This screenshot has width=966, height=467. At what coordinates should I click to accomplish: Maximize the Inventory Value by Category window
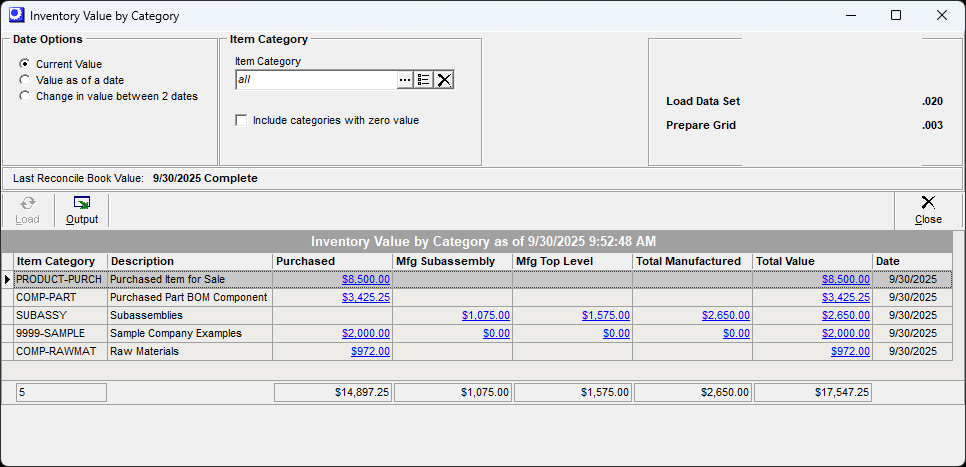pos(896,15)
